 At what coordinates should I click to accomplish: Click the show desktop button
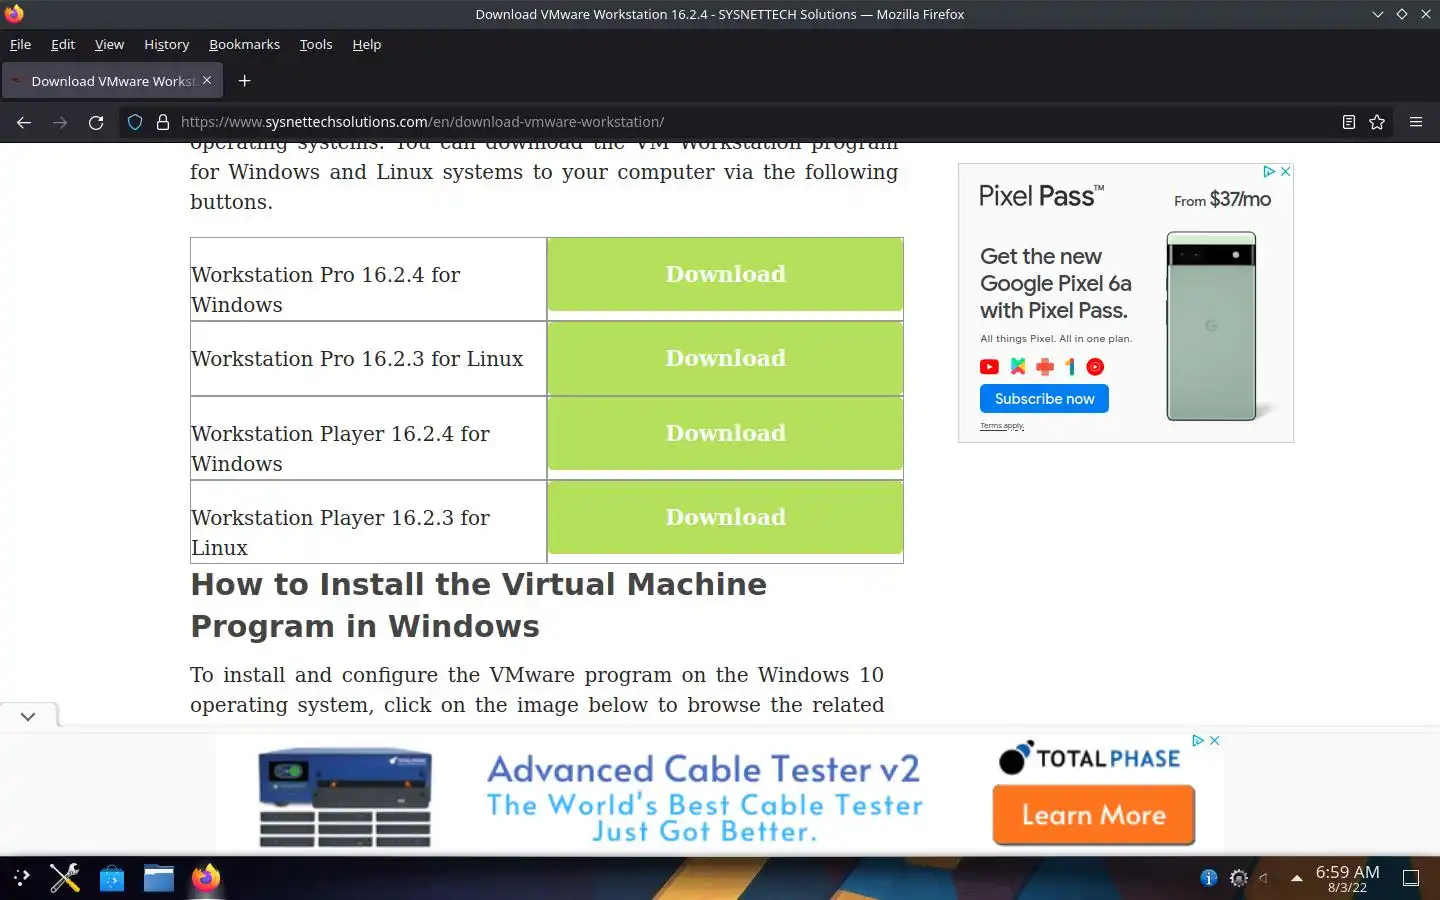tap(1411, 878)
